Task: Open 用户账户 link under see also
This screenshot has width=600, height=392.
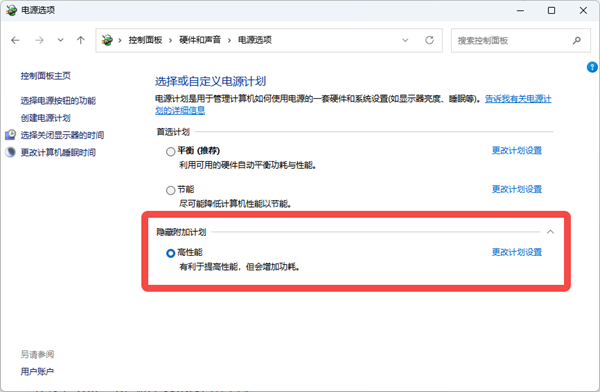Action: pos(37,371)
